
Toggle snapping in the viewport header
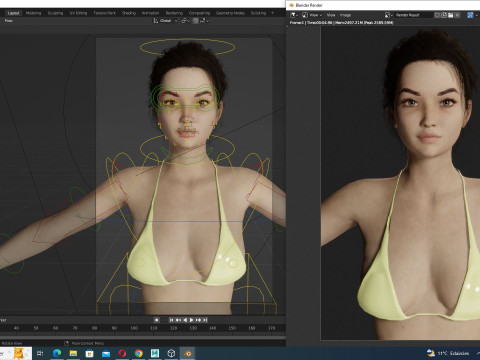point(195,21)
